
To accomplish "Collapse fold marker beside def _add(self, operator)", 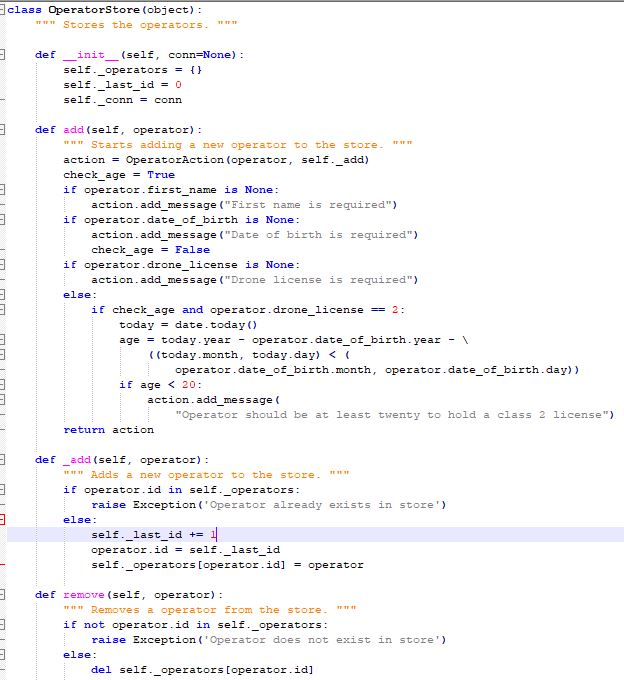I will click(2, 460).
